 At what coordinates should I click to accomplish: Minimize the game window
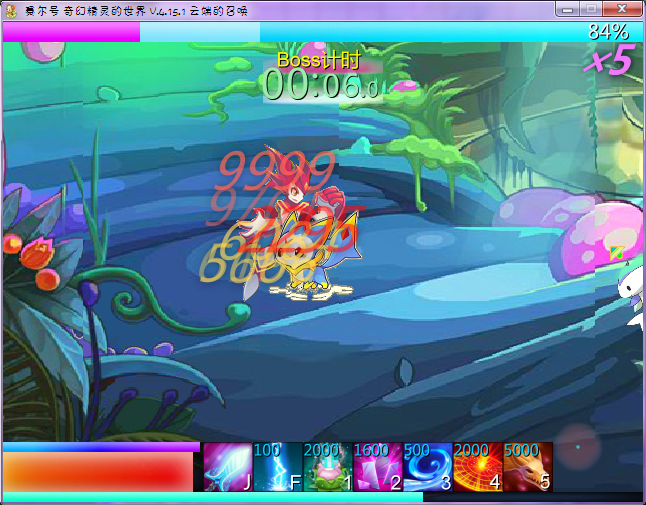[x=567, y=9]
